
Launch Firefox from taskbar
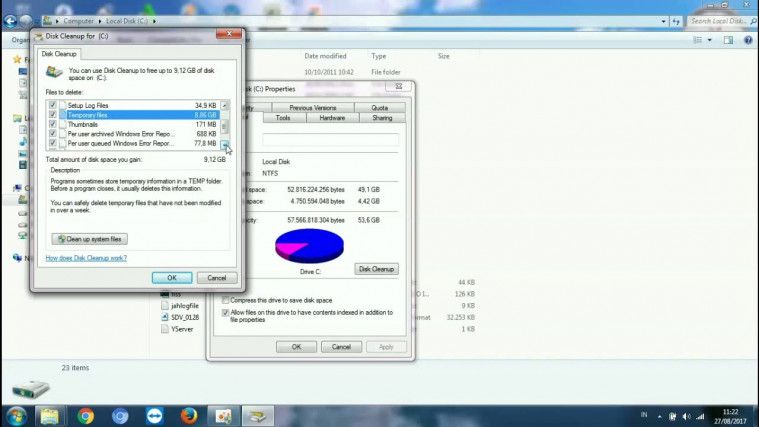click(189, 416)
